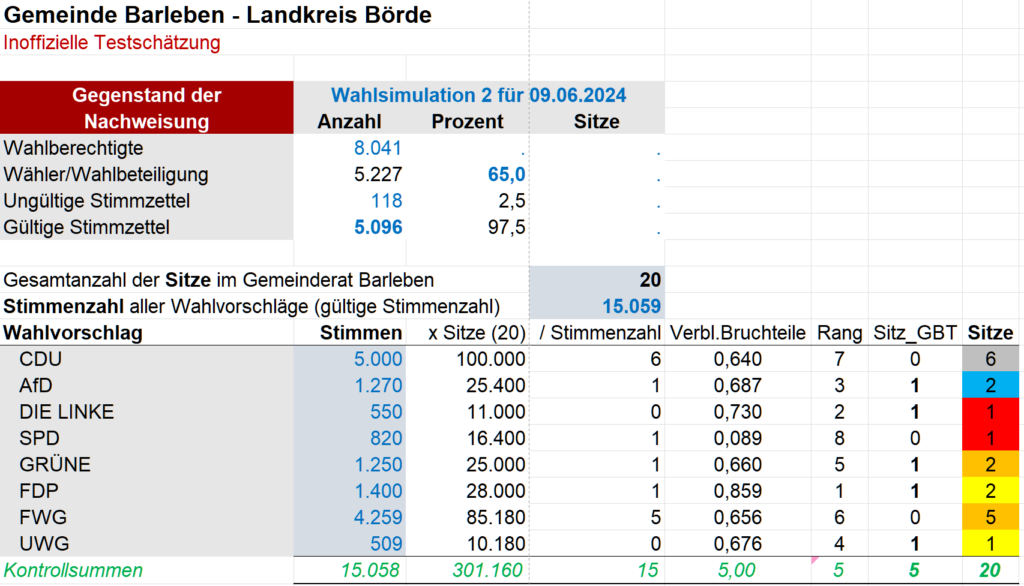Screen dimensions: 1024x586
Task: Select the 'Ungültige Stimmzettel' label
Action: point(97,201)
